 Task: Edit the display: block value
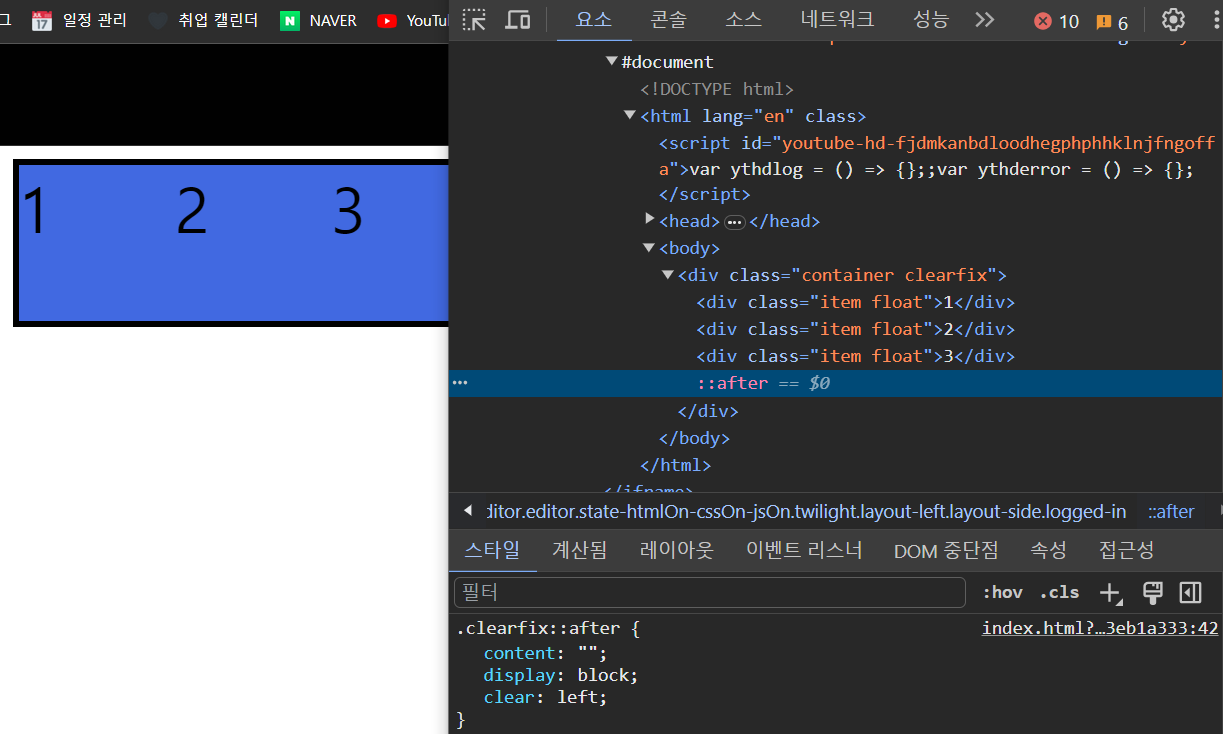click(603, 675)
